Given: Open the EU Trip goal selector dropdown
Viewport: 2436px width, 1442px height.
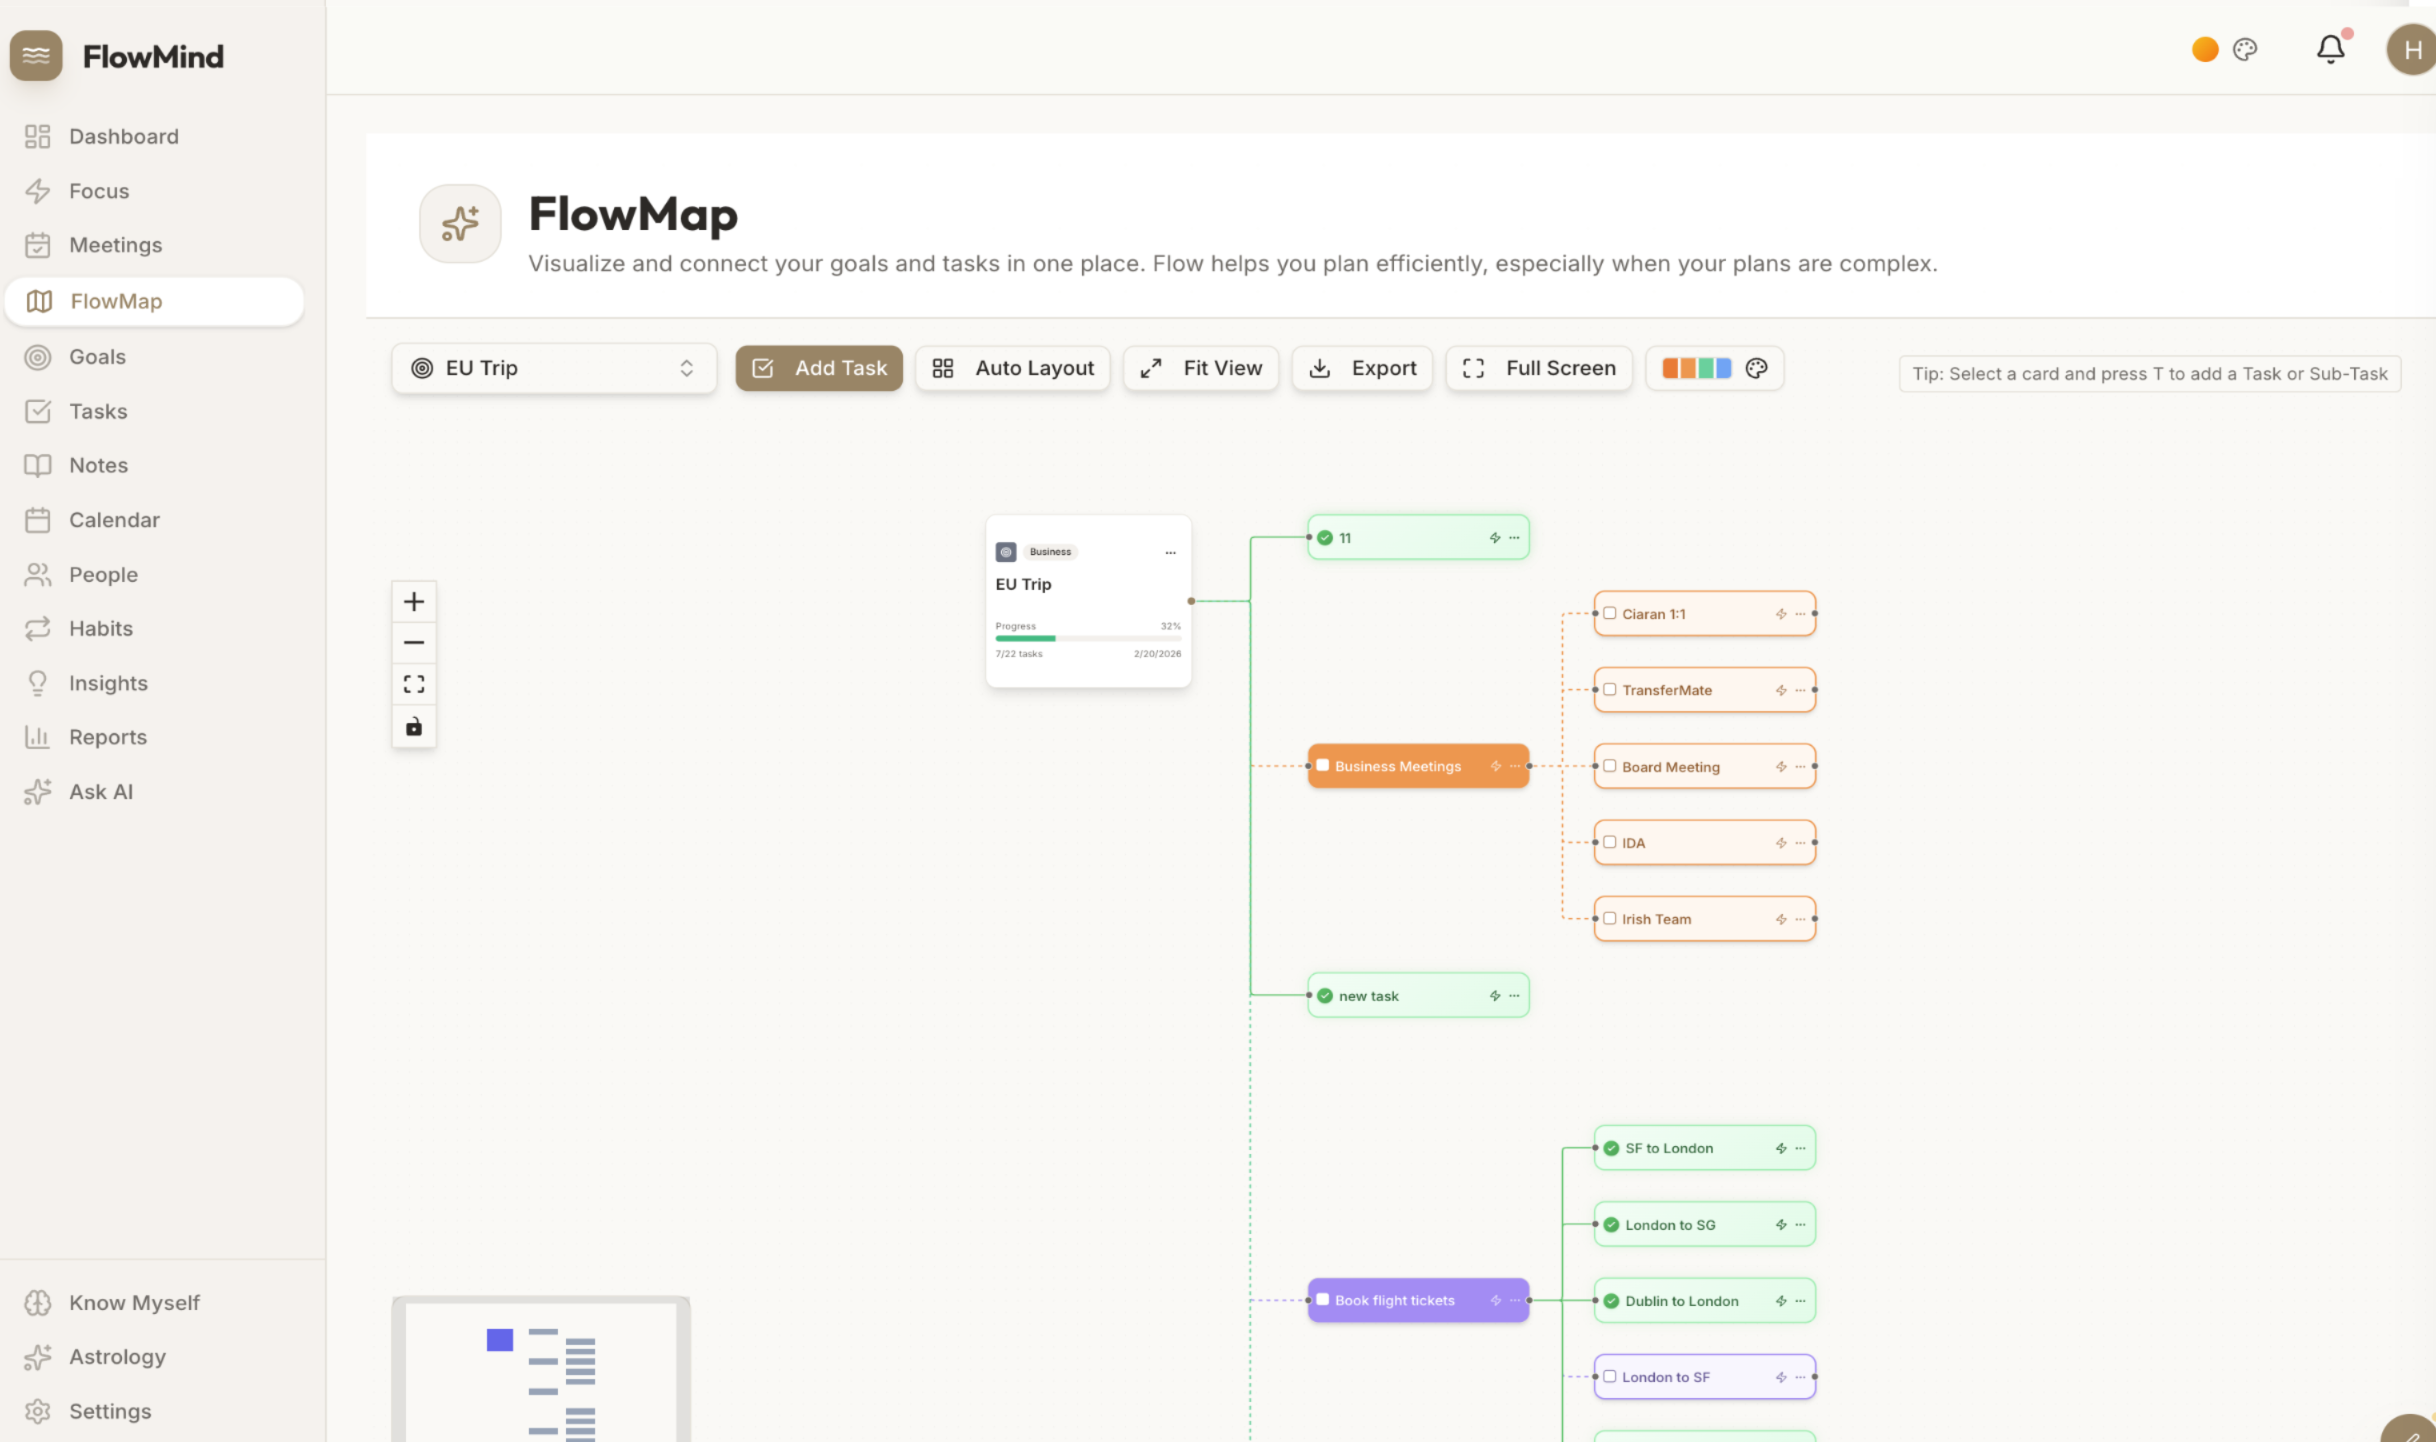Looking at the screenshot, I should point(554,368).
